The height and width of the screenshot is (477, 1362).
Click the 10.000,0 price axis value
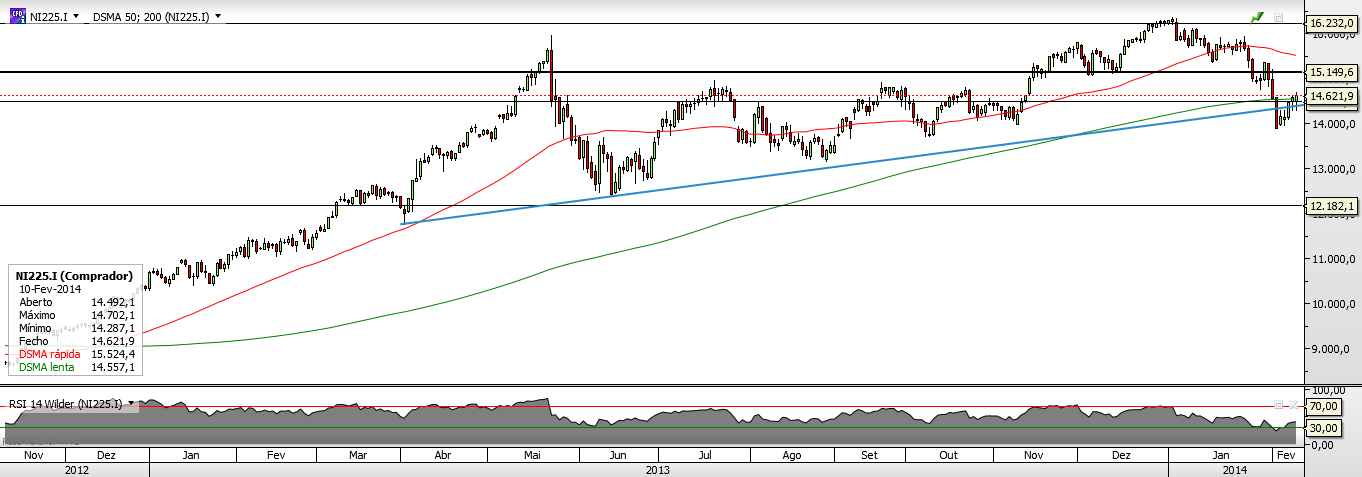click(1331, 304)
